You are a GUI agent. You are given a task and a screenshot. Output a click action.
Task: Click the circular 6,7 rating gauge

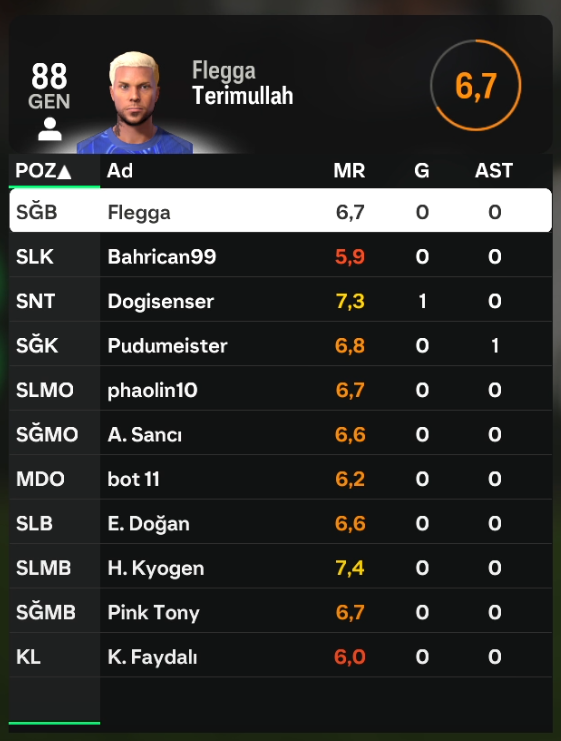coord(476,85)
